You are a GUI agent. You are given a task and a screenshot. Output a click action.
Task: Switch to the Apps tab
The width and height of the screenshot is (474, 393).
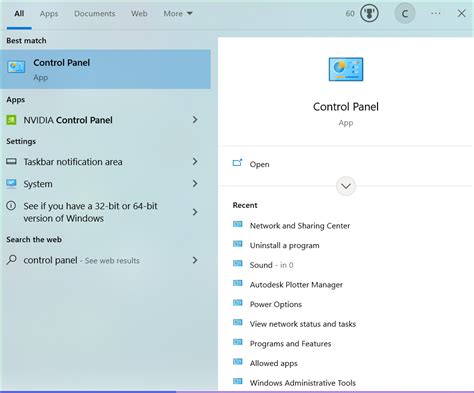(x=49, y=14)
